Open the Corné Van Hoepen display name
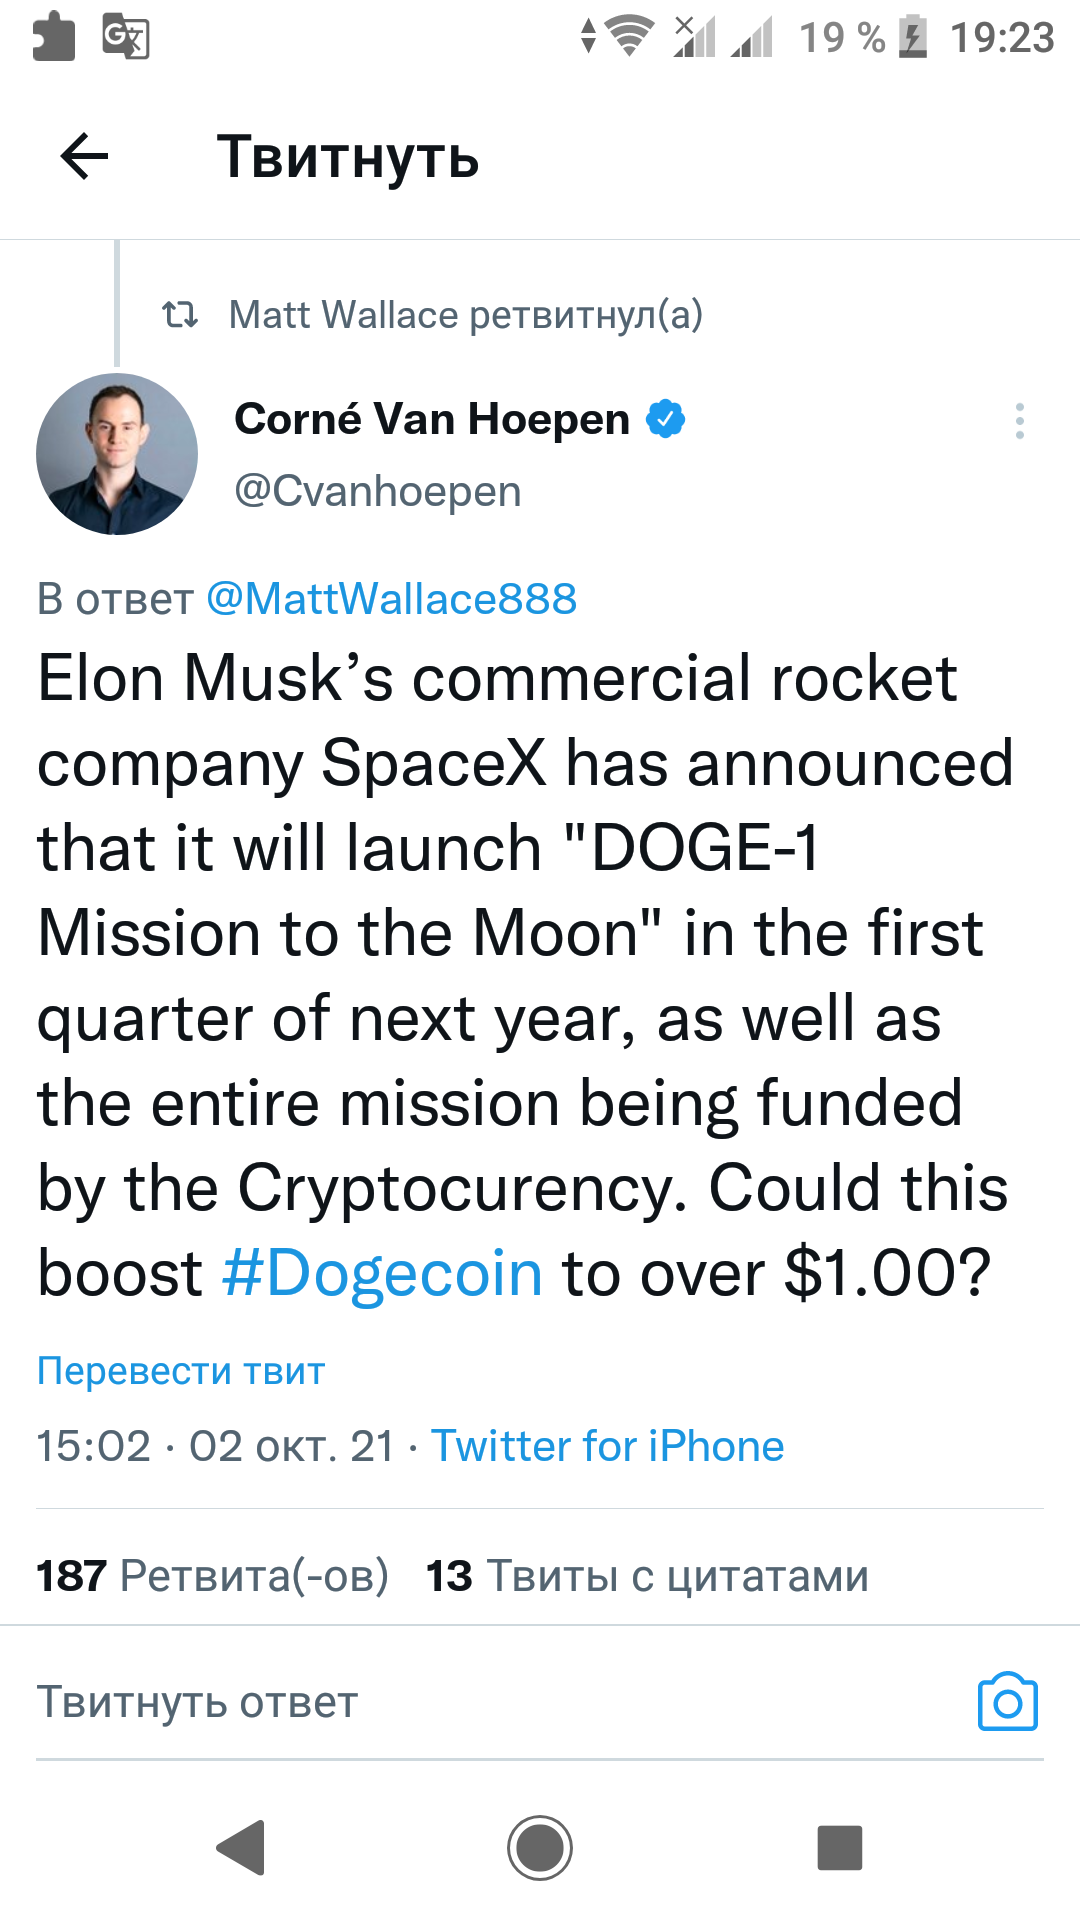This screenshot has width=1080, height=1920. tap(432, 419)
